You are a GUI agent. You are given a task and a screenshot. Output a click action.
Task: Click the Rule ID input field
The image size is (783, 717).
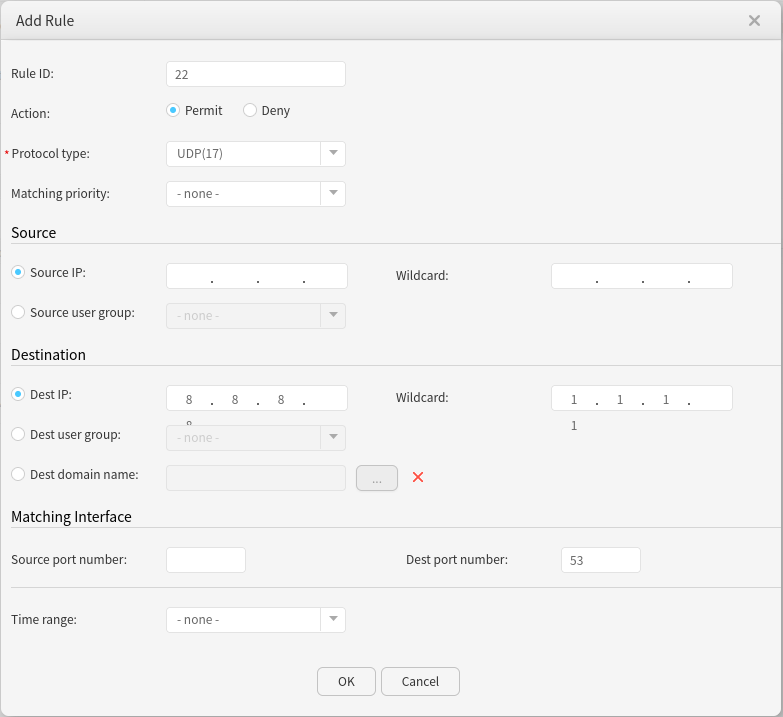255,74
